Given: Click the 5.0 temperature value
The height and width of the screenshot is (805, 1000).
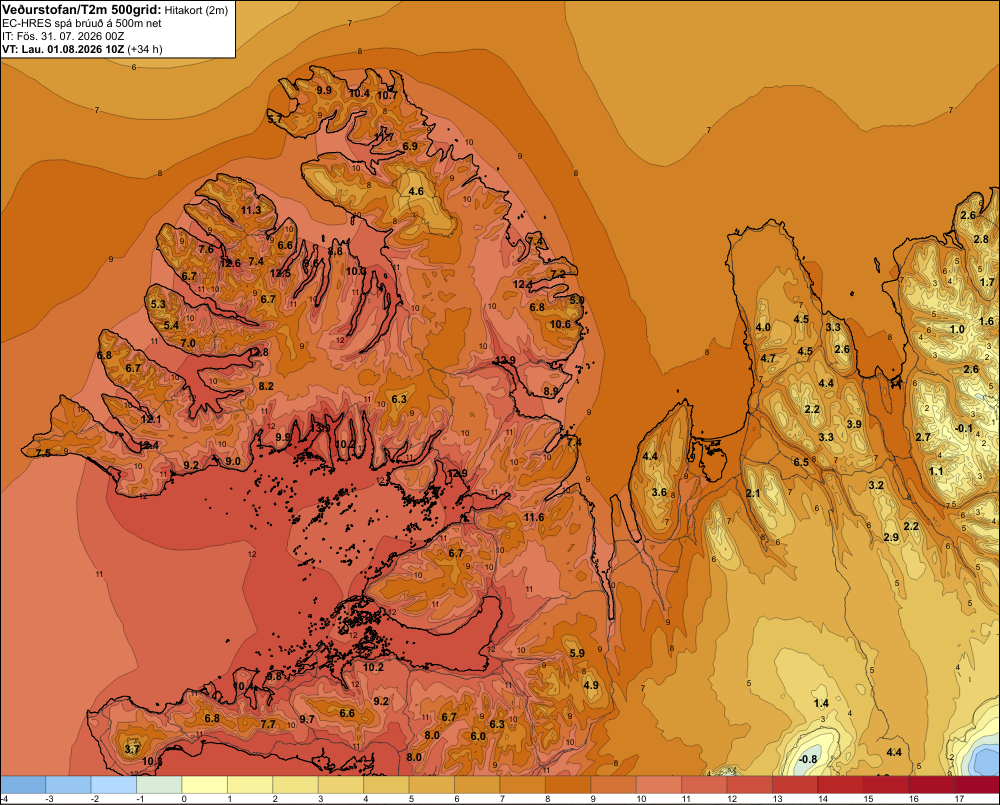Looking at the screenshot, I should (577, 300).
